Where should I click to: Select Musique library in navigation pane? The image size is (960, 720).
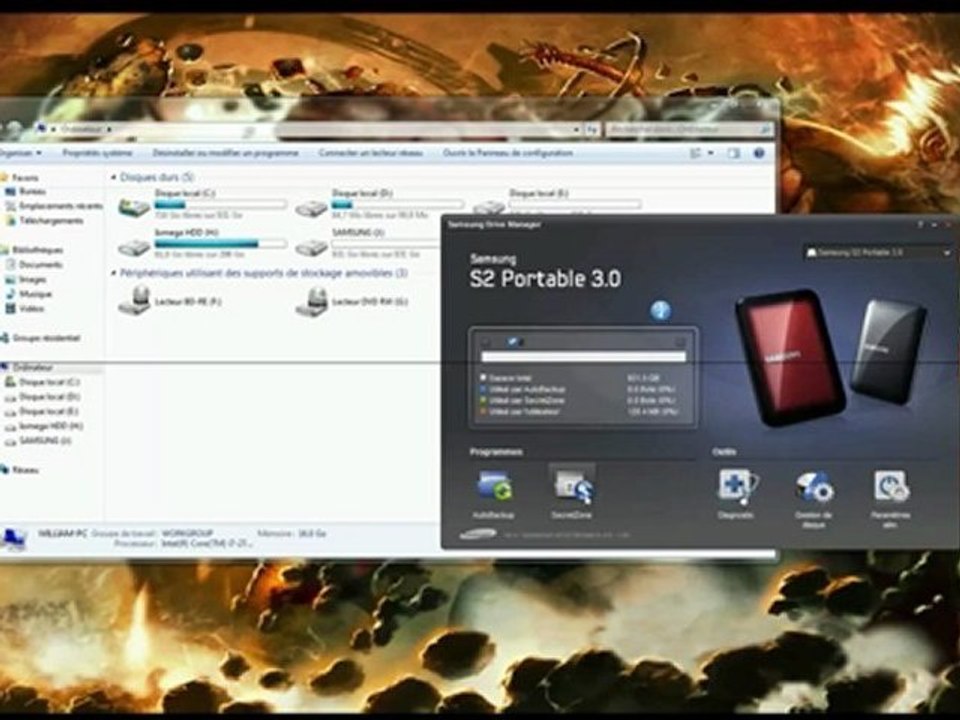coord(29,294)
